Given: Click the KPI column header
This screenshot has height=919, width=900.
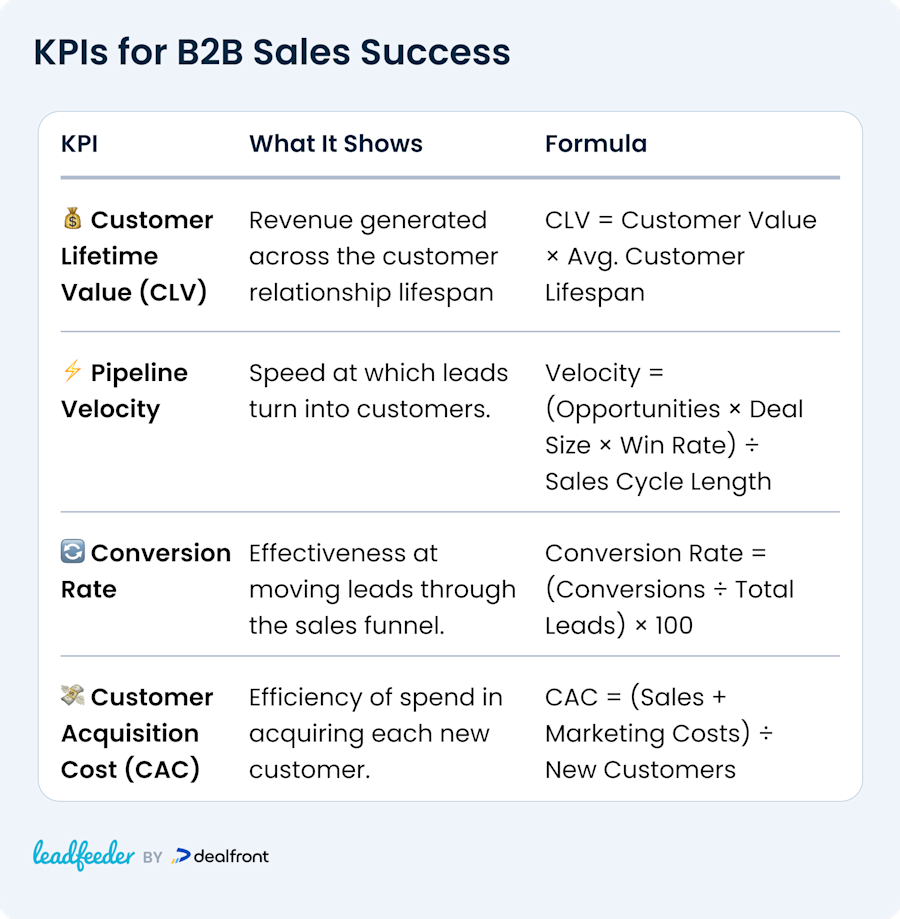Looking at the screenshot, I should [79, 144].
